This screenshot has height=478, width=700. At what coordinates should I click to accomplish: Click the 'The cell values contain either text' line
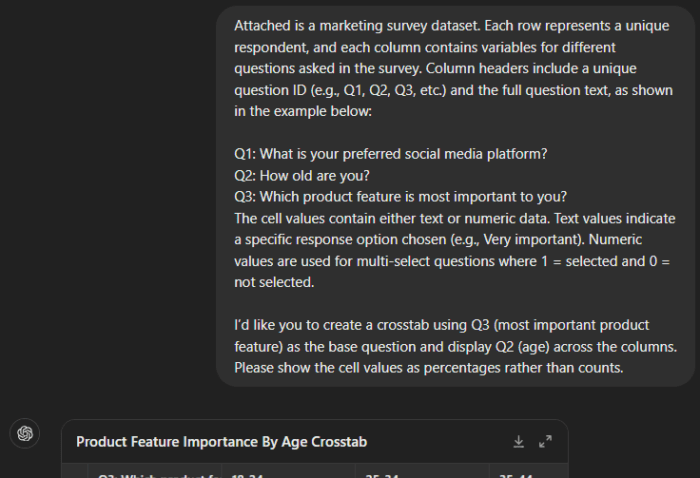454,218
